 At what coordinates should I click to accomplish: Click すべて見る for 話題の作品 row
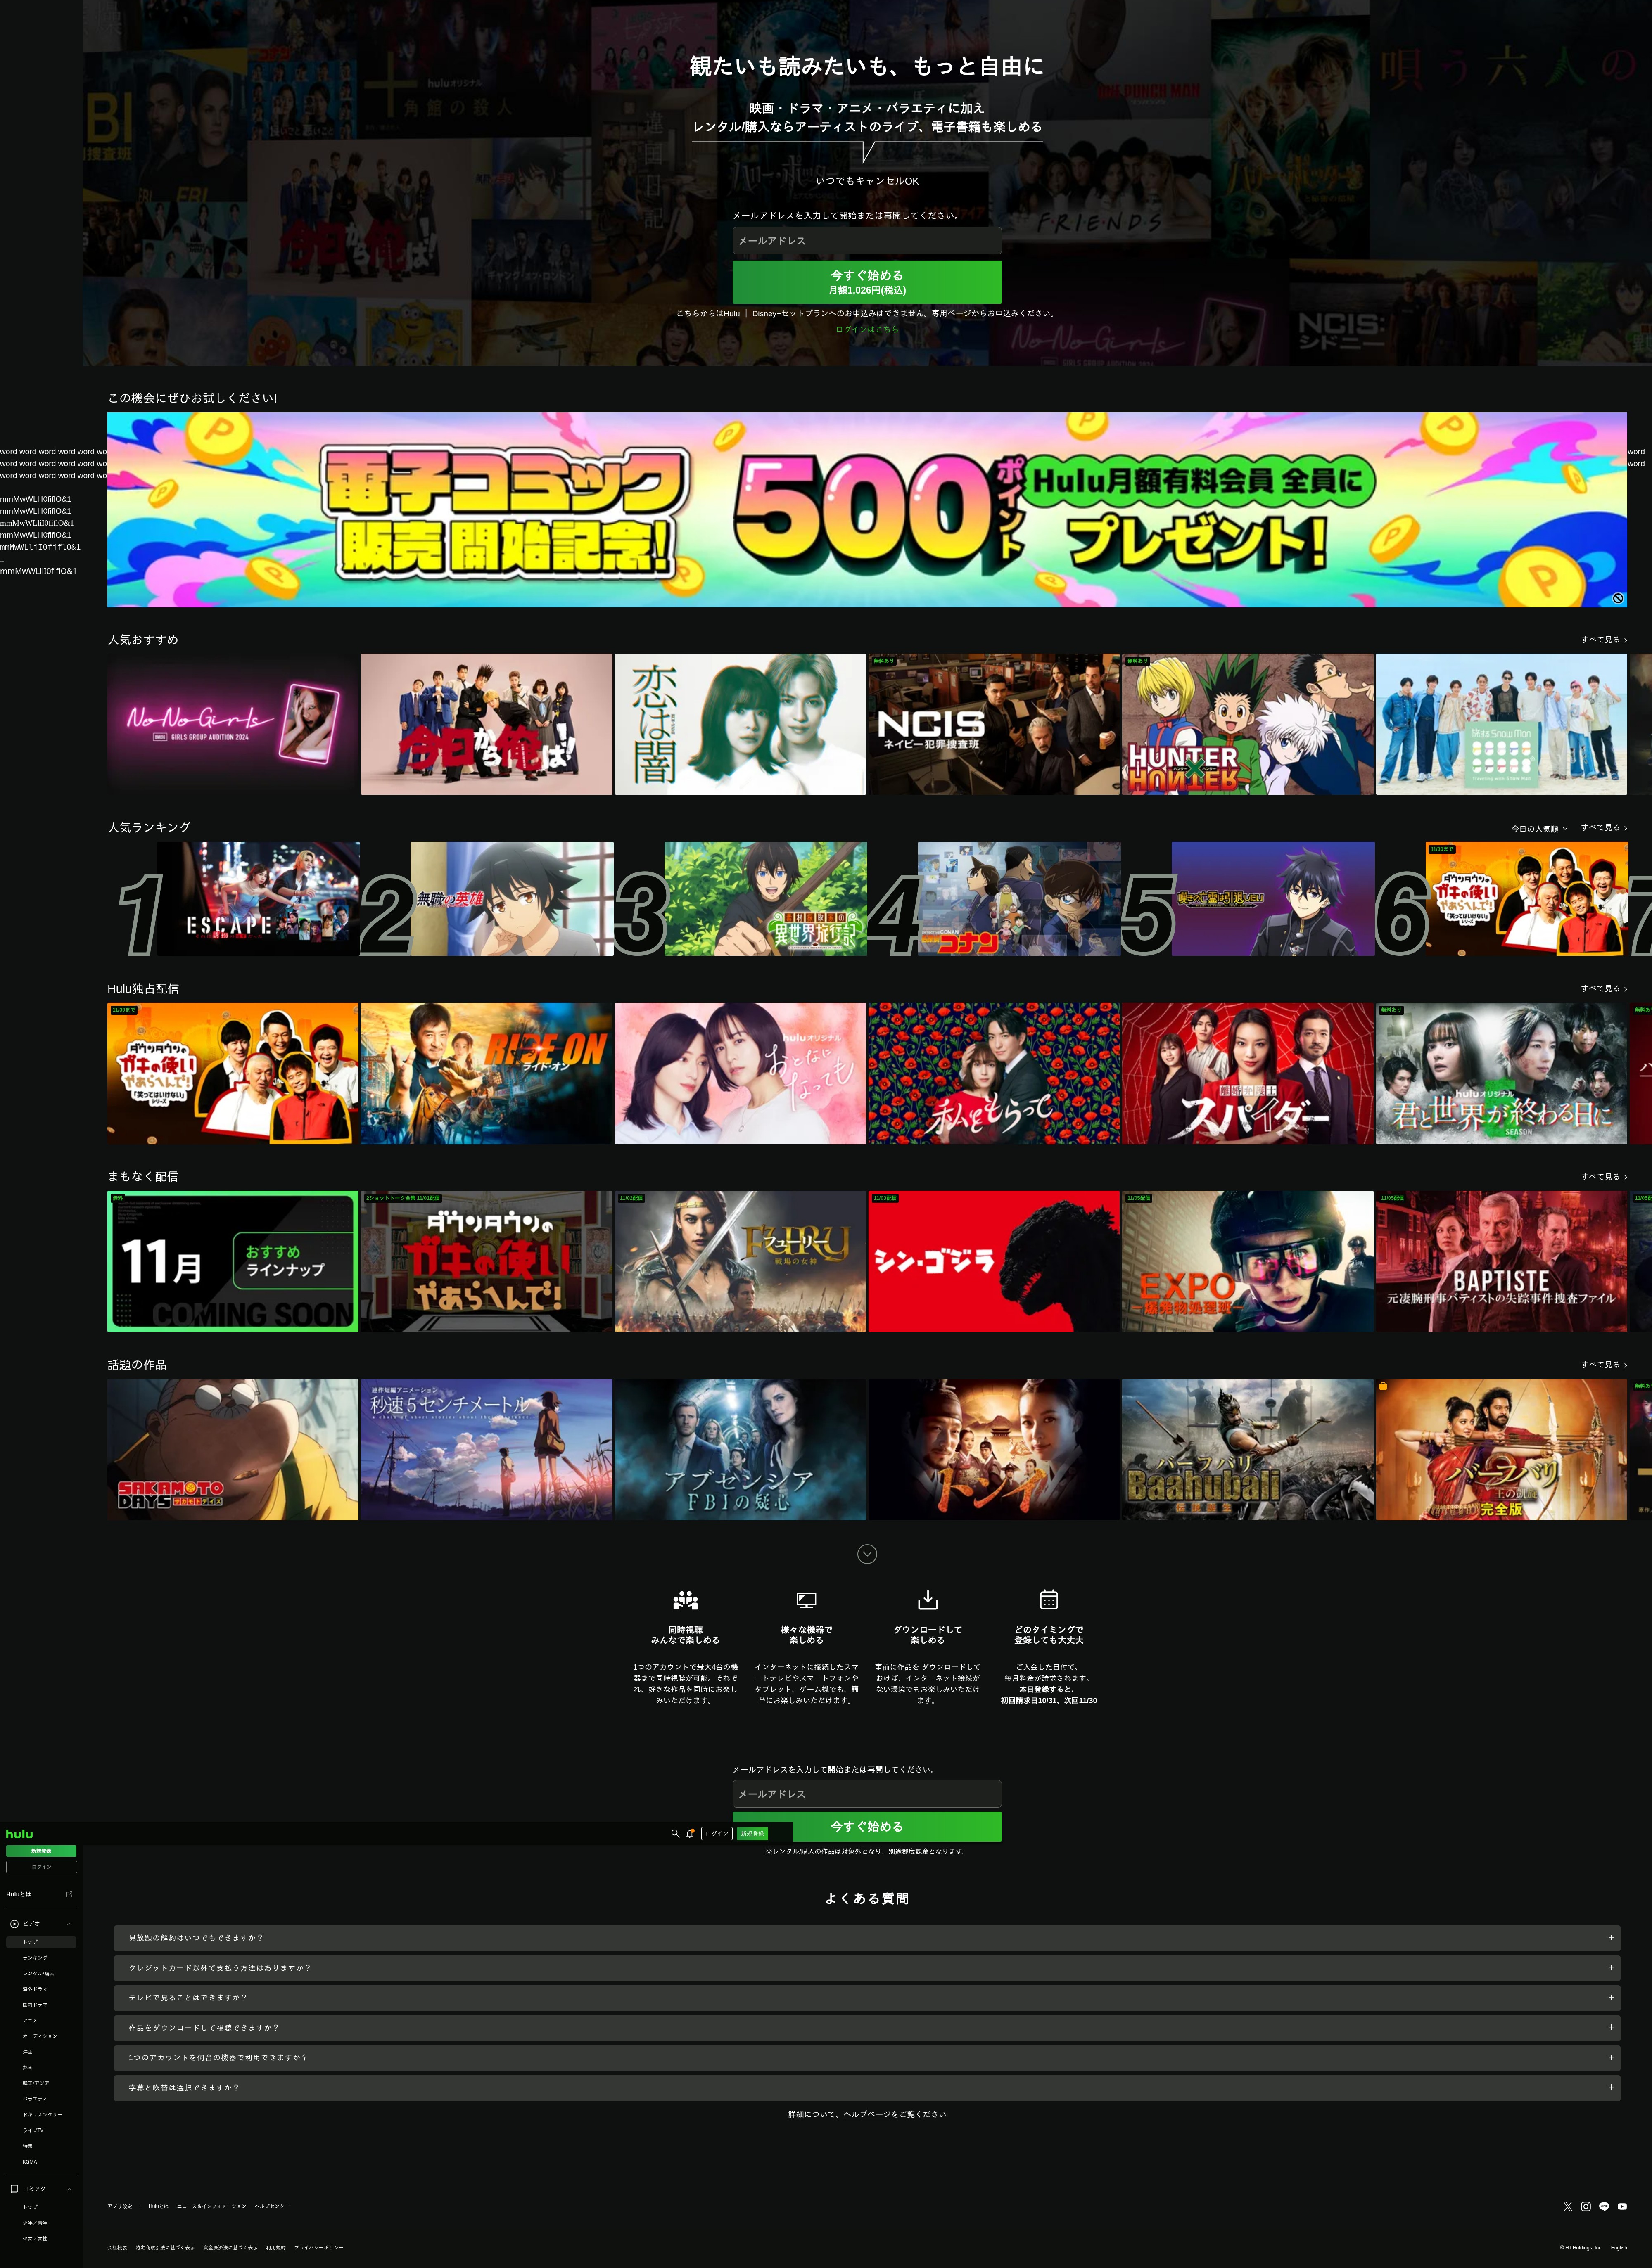(x=1604, y=1365)
